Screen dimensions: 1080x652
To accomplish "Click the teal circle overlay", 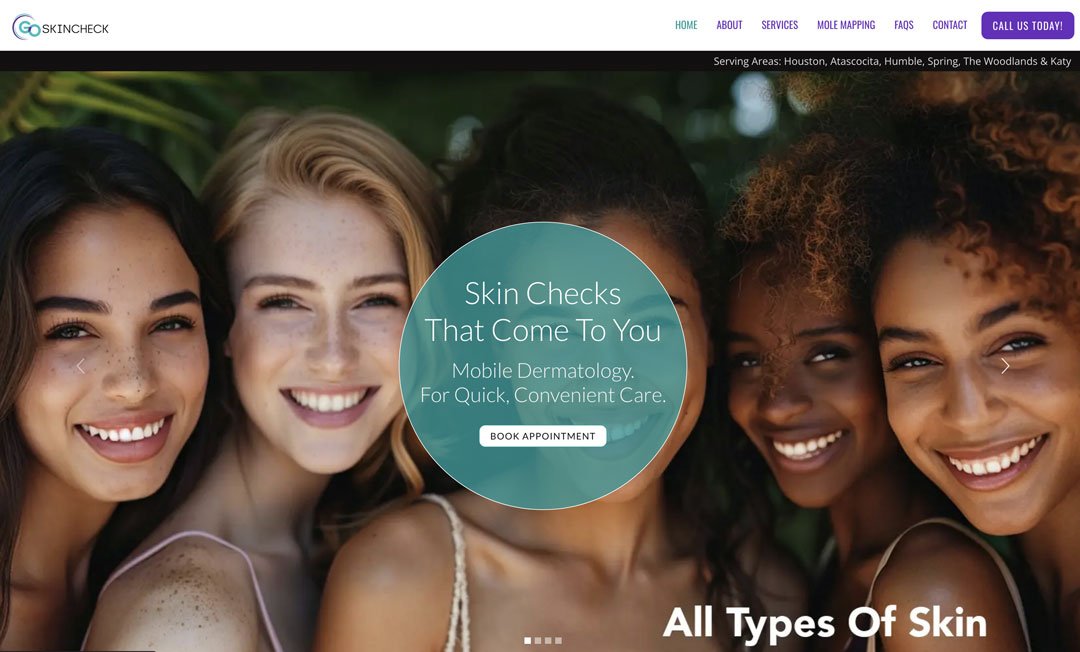I will 543,366.
